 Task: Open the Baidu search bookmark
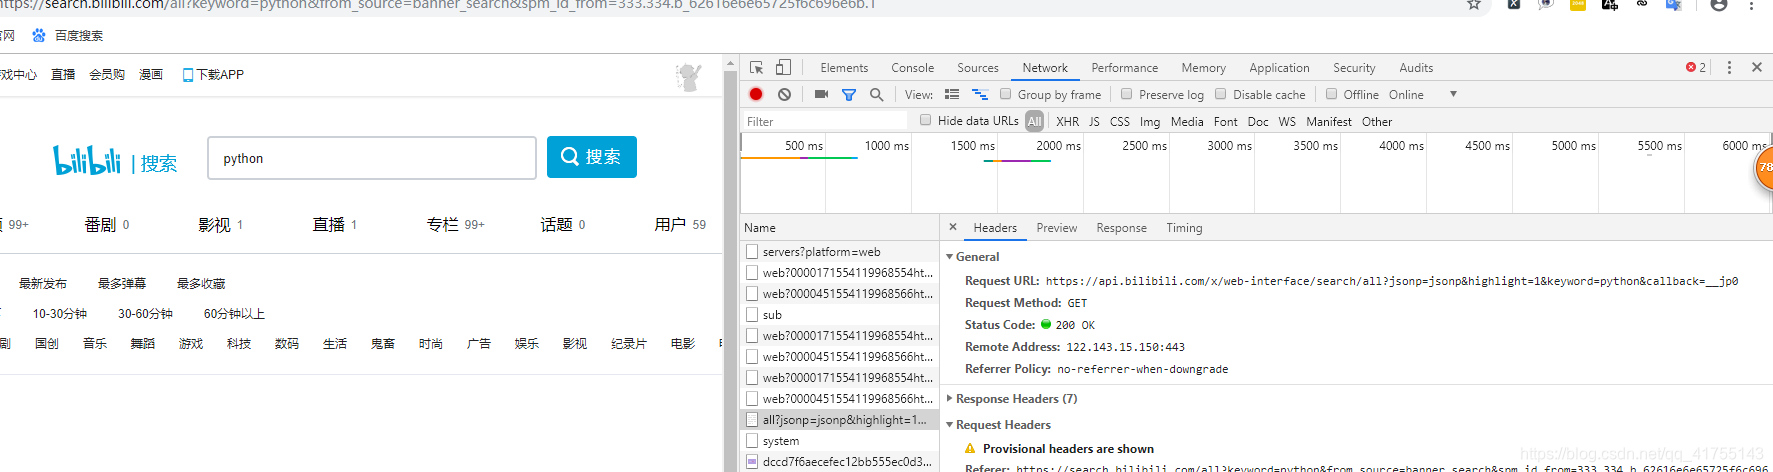tap(68, 35)
